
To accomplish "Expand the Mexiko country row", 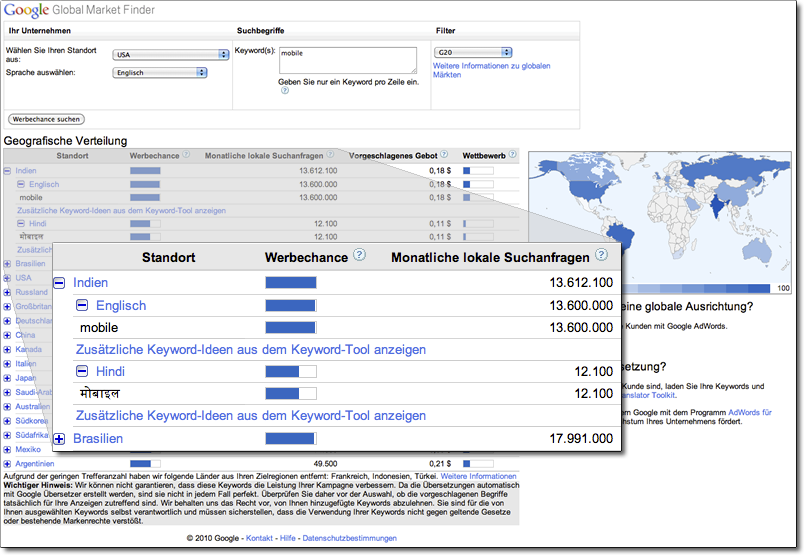I will 7,450.
